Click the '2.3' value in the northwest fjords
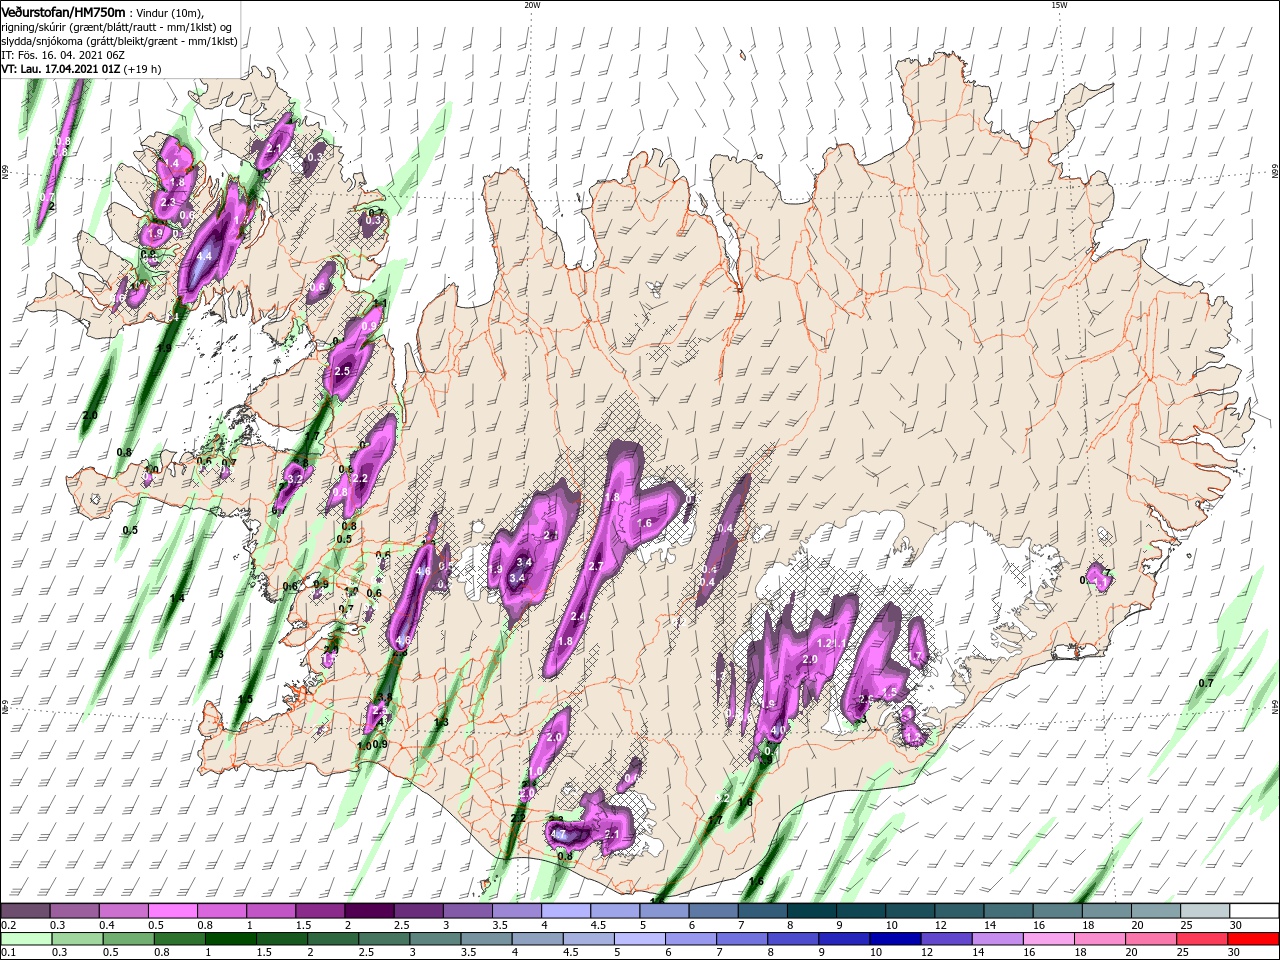The width and height of the screenshot is (1280, 960). 168,202
